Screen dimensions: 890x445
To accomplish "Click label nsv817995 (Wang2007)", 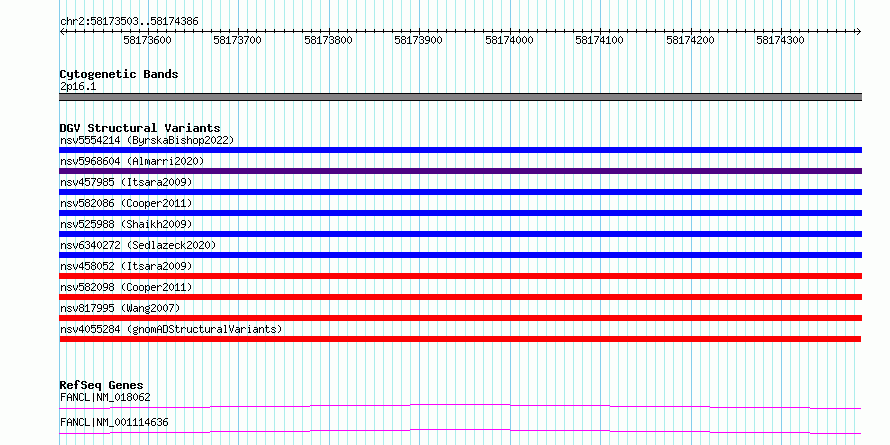I will pyautogui.click(x=120, y=308).
